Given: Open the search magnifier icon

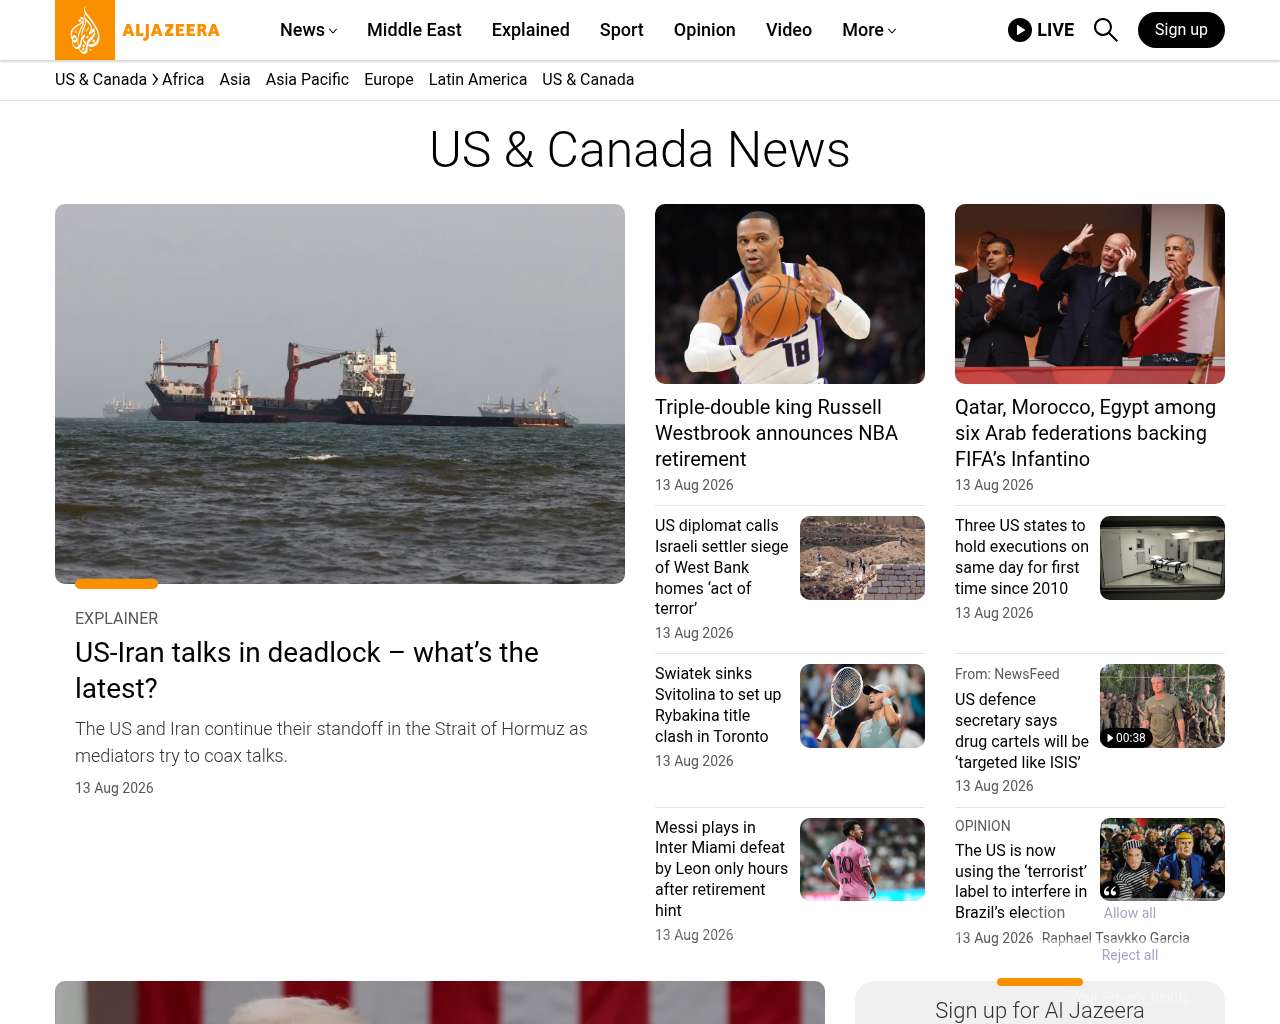Looking at the screenshot, I should (1105, 30).
